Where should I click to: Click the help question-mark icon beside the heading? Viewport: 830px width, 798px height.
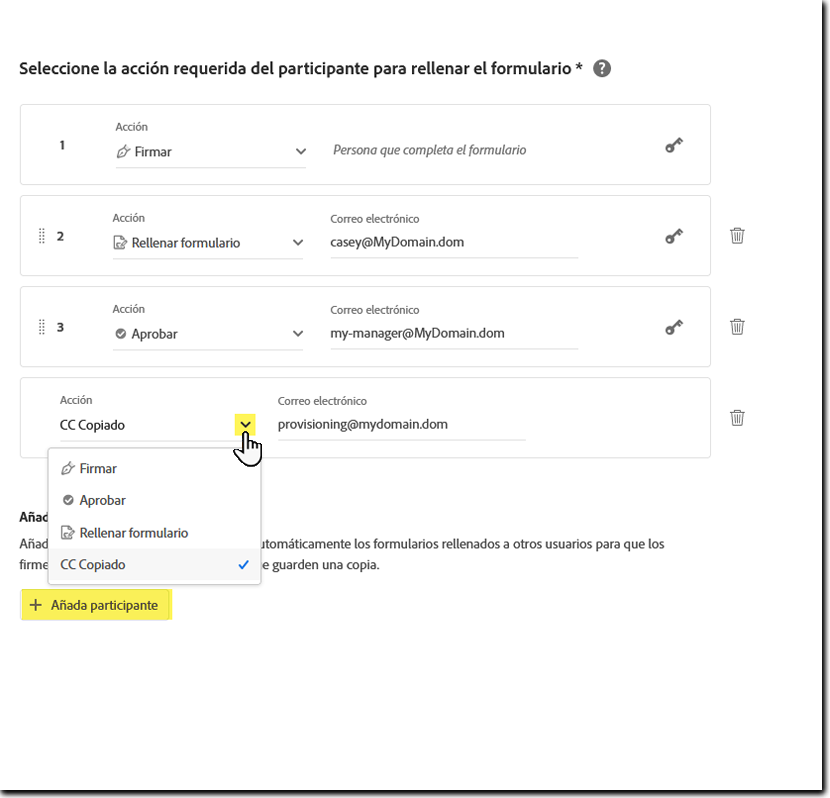[x=601, y=67]
